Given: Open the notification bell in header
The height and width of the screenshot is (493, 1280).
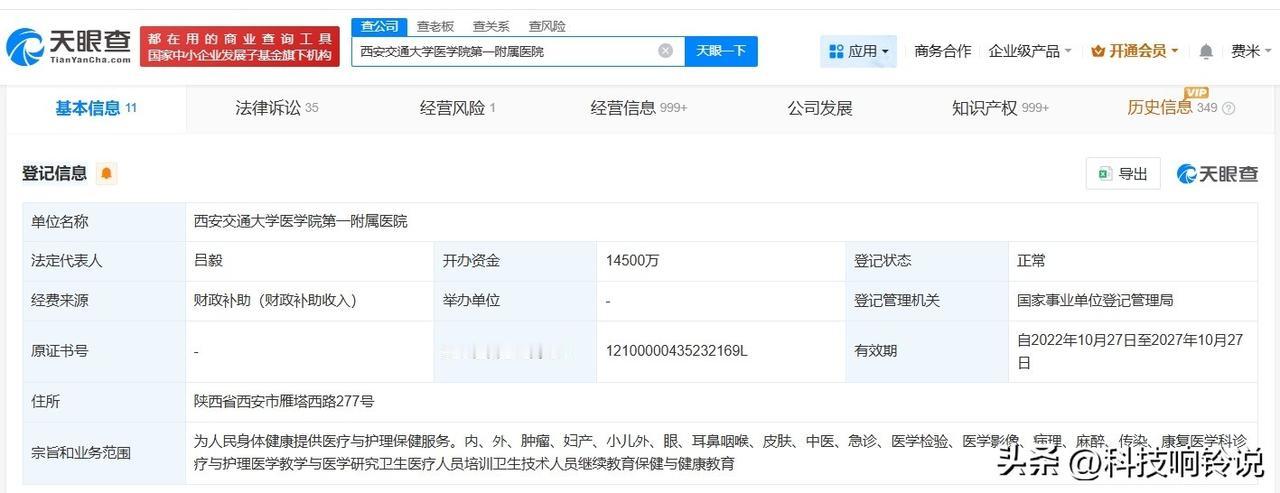Looking at the screenshot, I should pos(1206,51).
